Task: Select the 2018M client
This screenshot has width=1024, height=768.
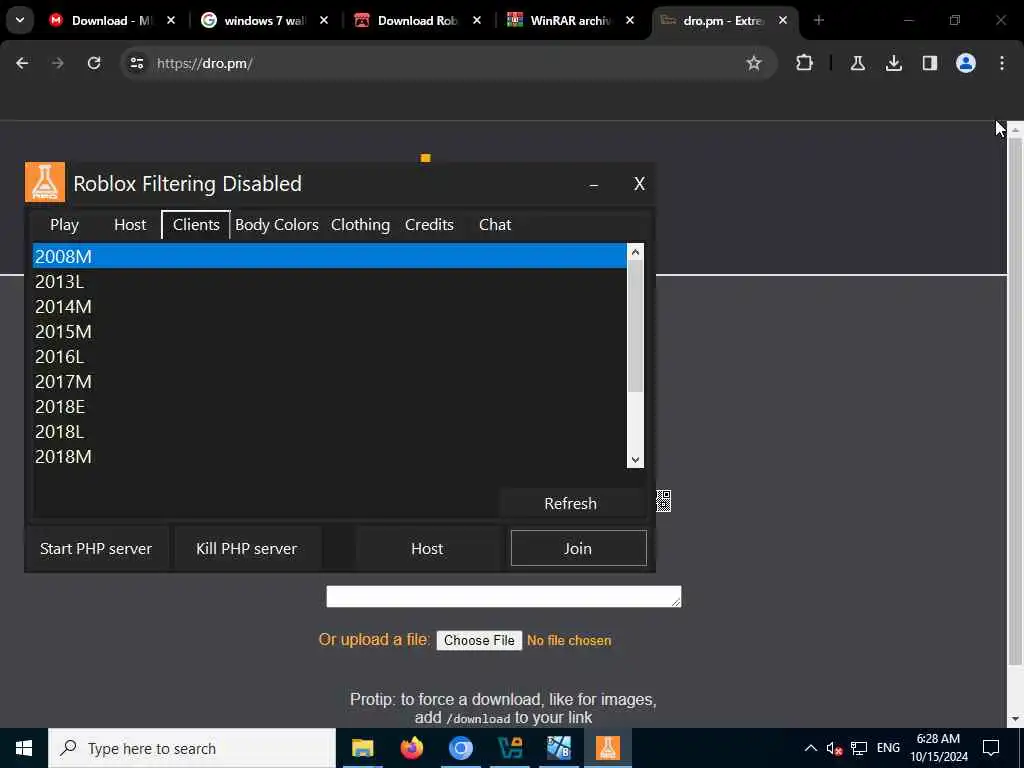Action: click(x=330, y=456)
